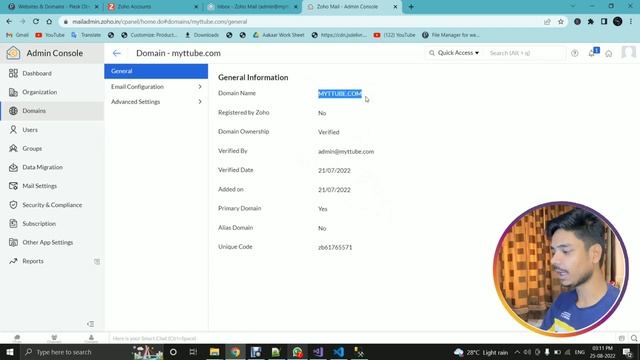Open the Gmail bookmark

17,35
